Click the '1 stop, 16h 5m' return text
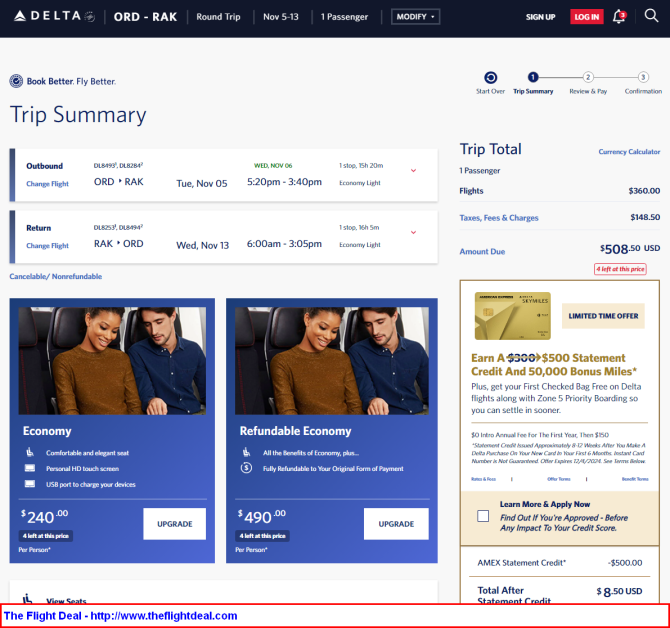Viewport: 670px width, 628px height. tap(359, 227)
